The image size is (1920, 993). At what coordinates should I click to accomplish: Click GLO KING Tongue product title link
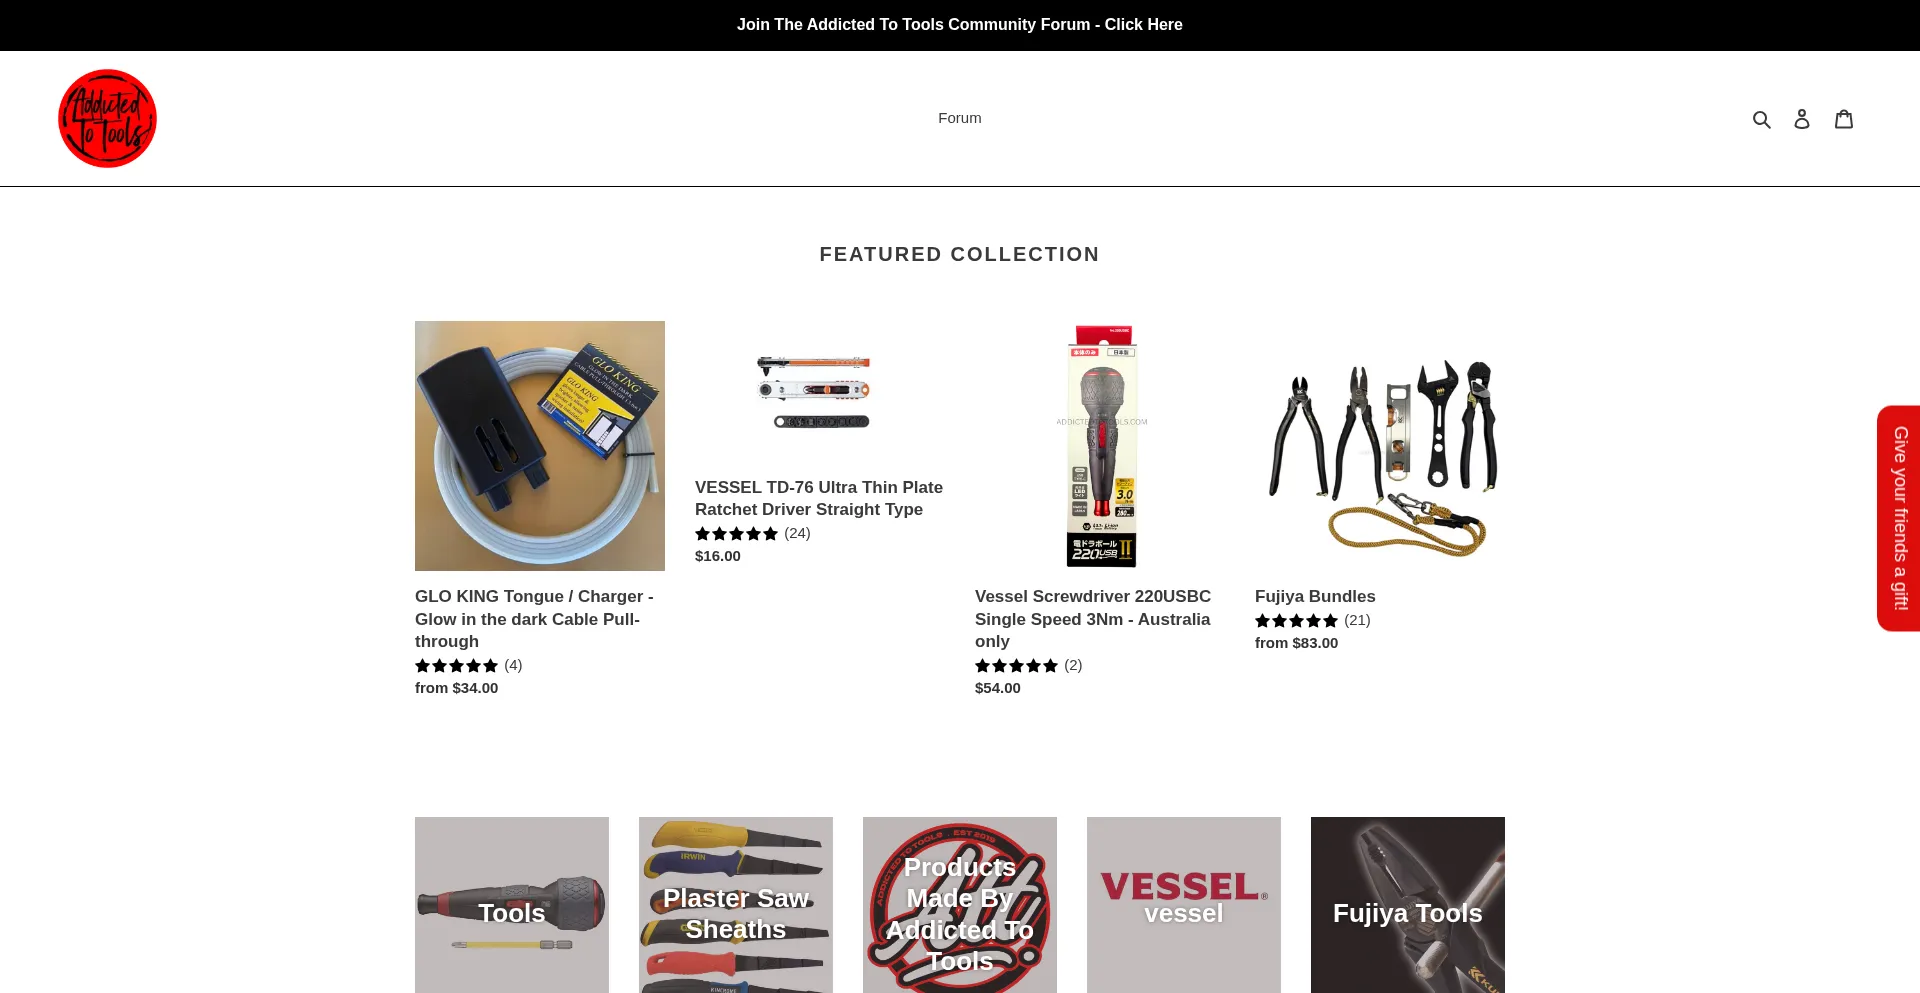tap(533, 618)
